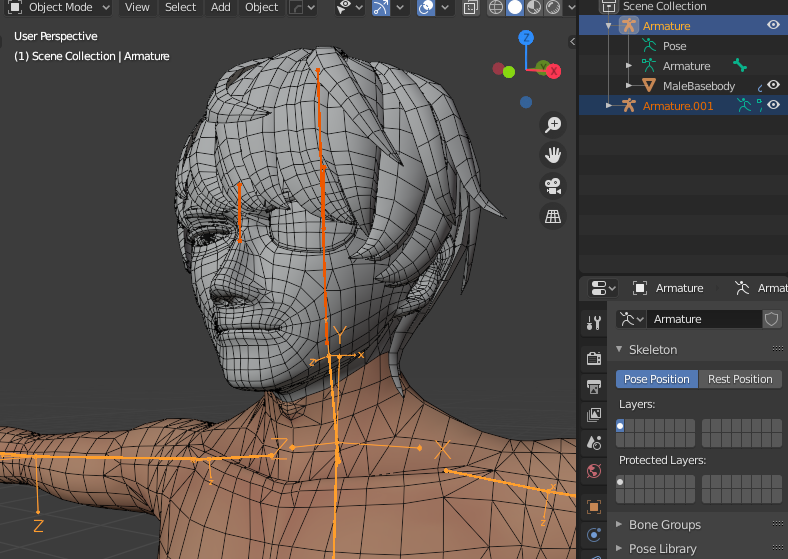Click the Pose Position button

tap(656, 379)
